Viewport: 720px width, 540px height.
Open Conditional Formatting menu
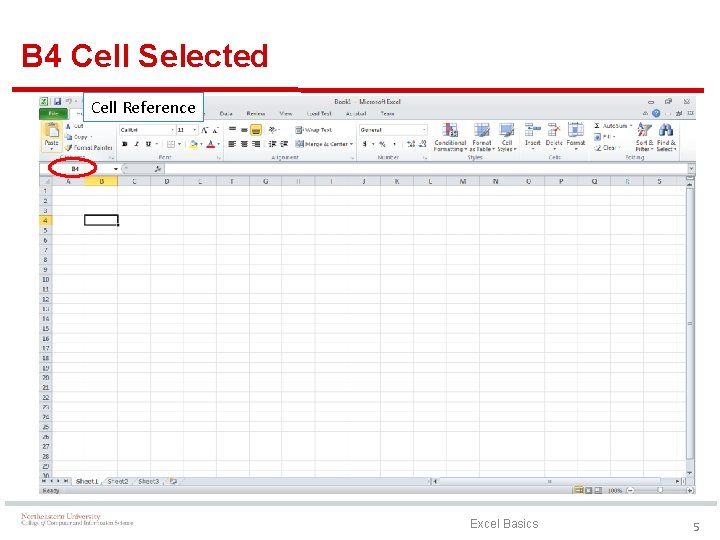click(x=450, y=137)
